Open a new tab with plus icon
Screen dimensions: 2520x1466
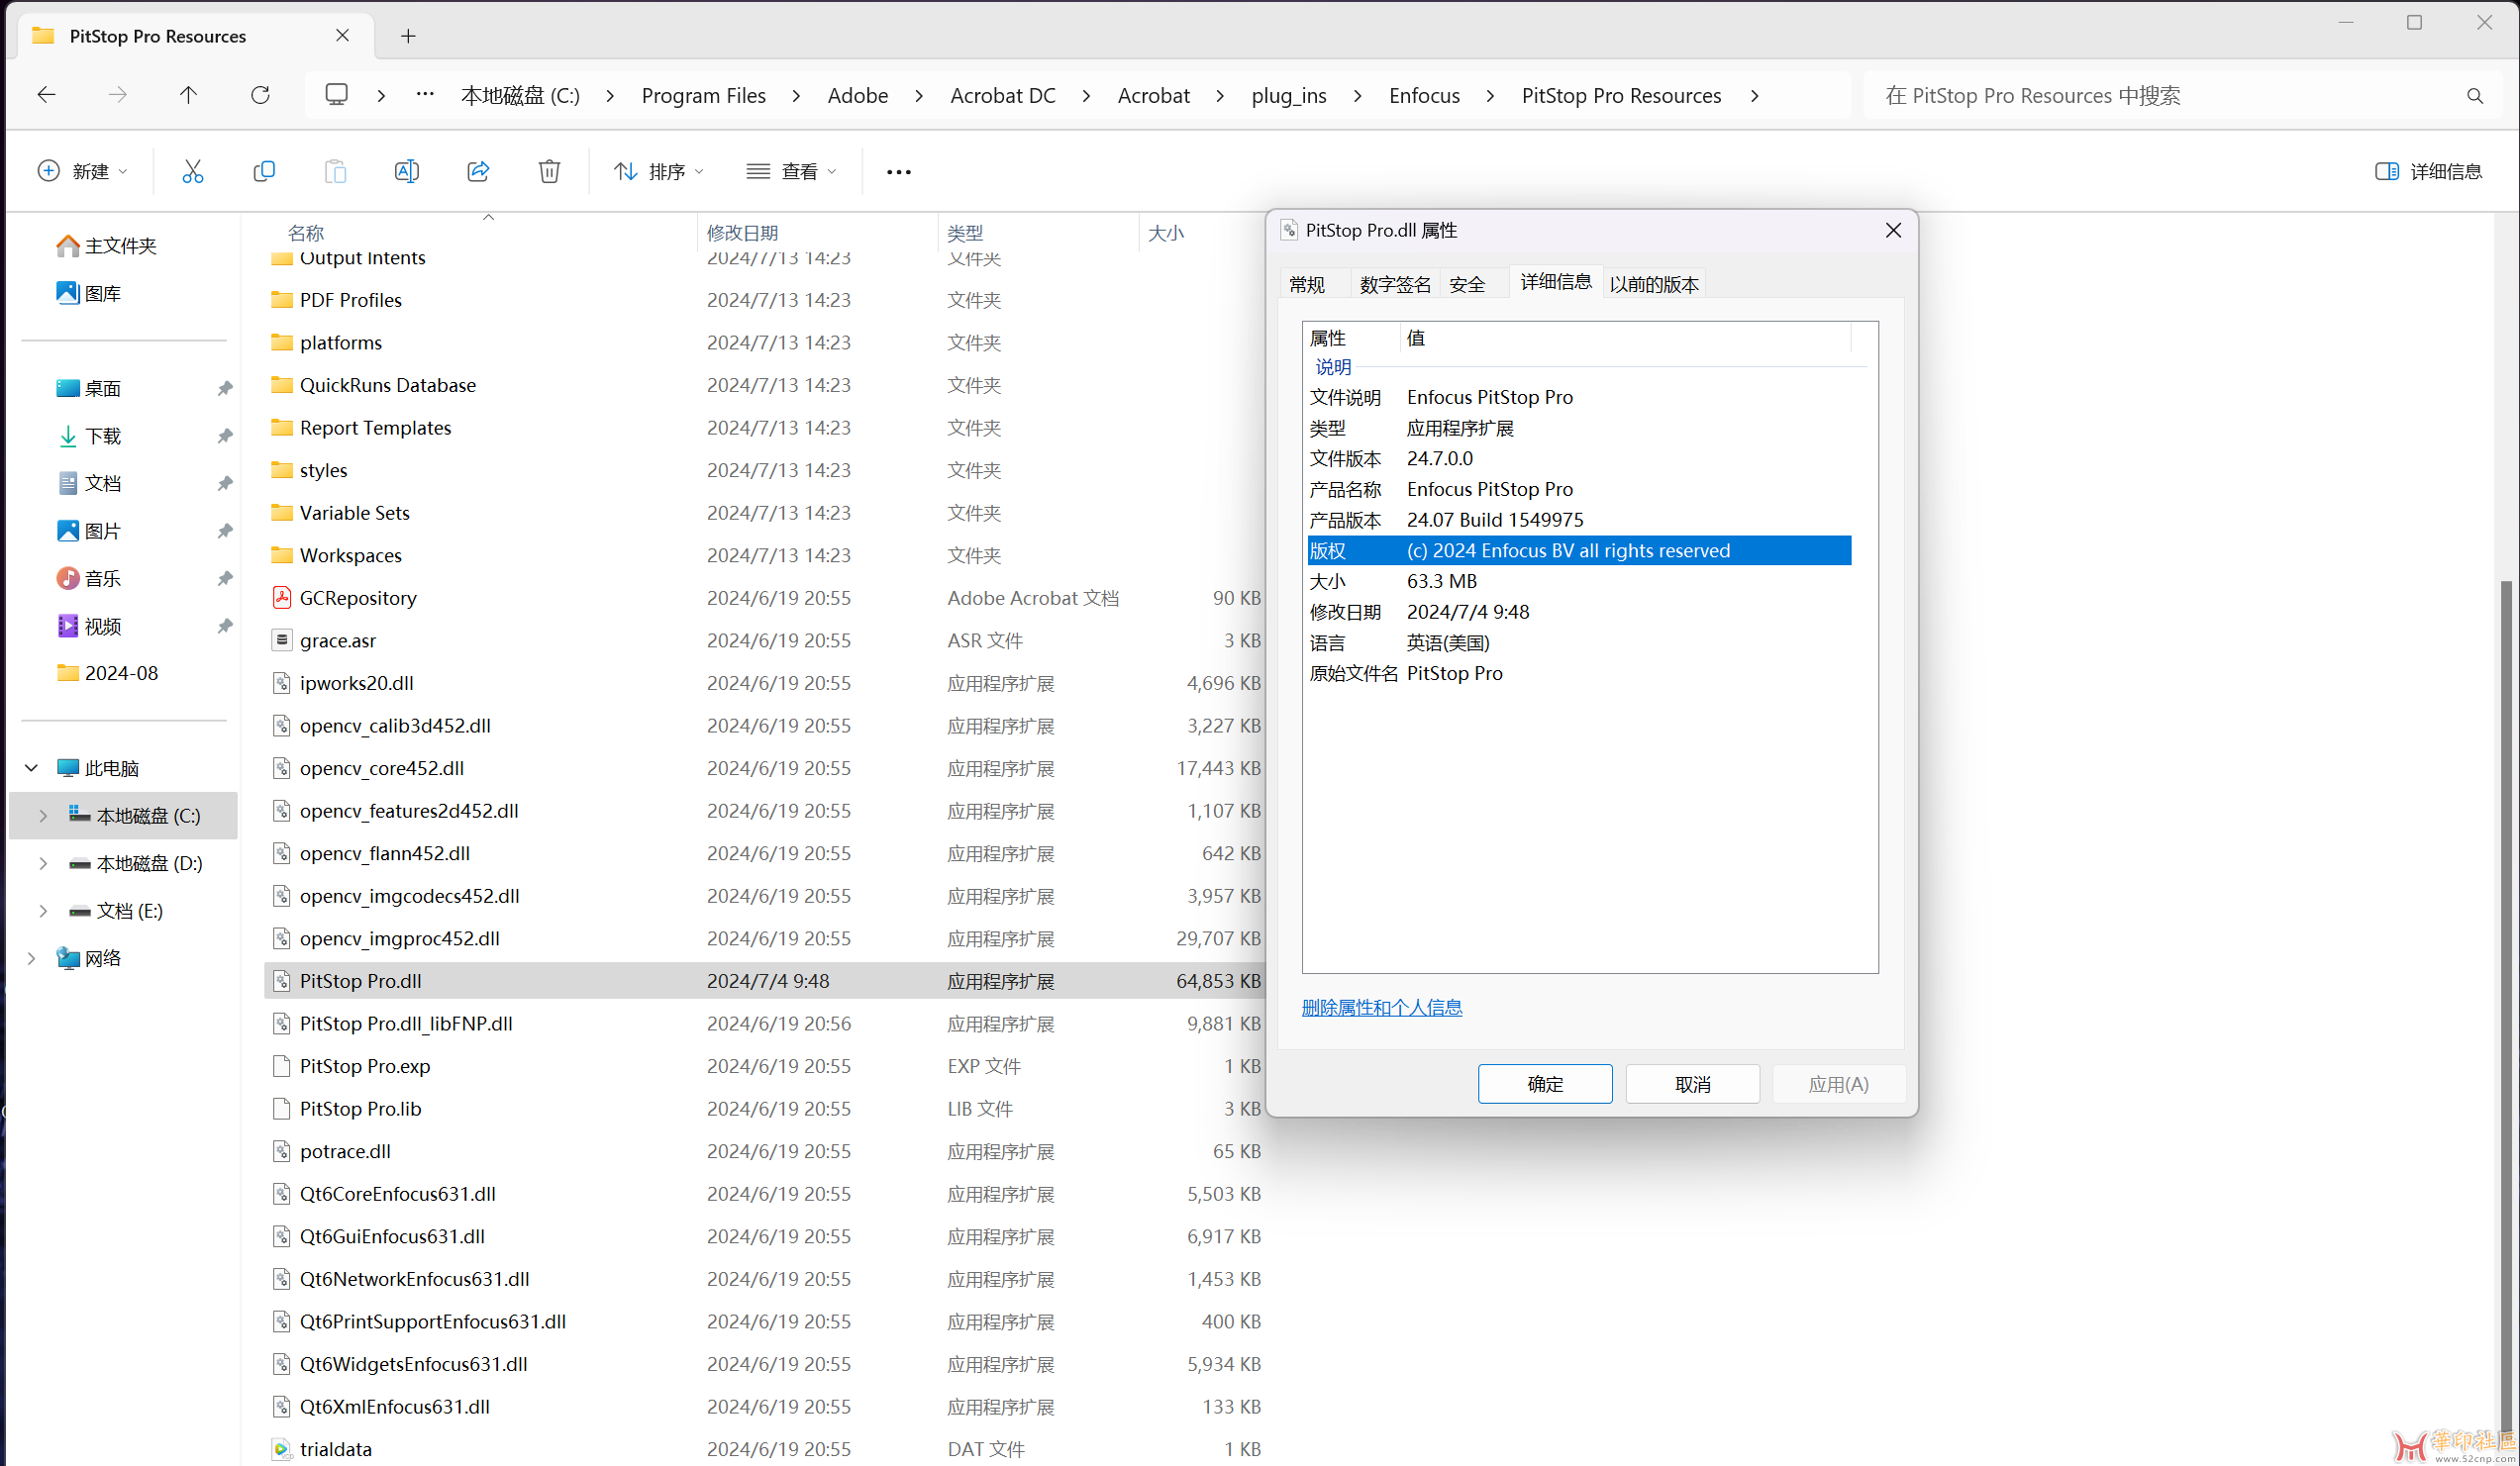tap(408, 36)
